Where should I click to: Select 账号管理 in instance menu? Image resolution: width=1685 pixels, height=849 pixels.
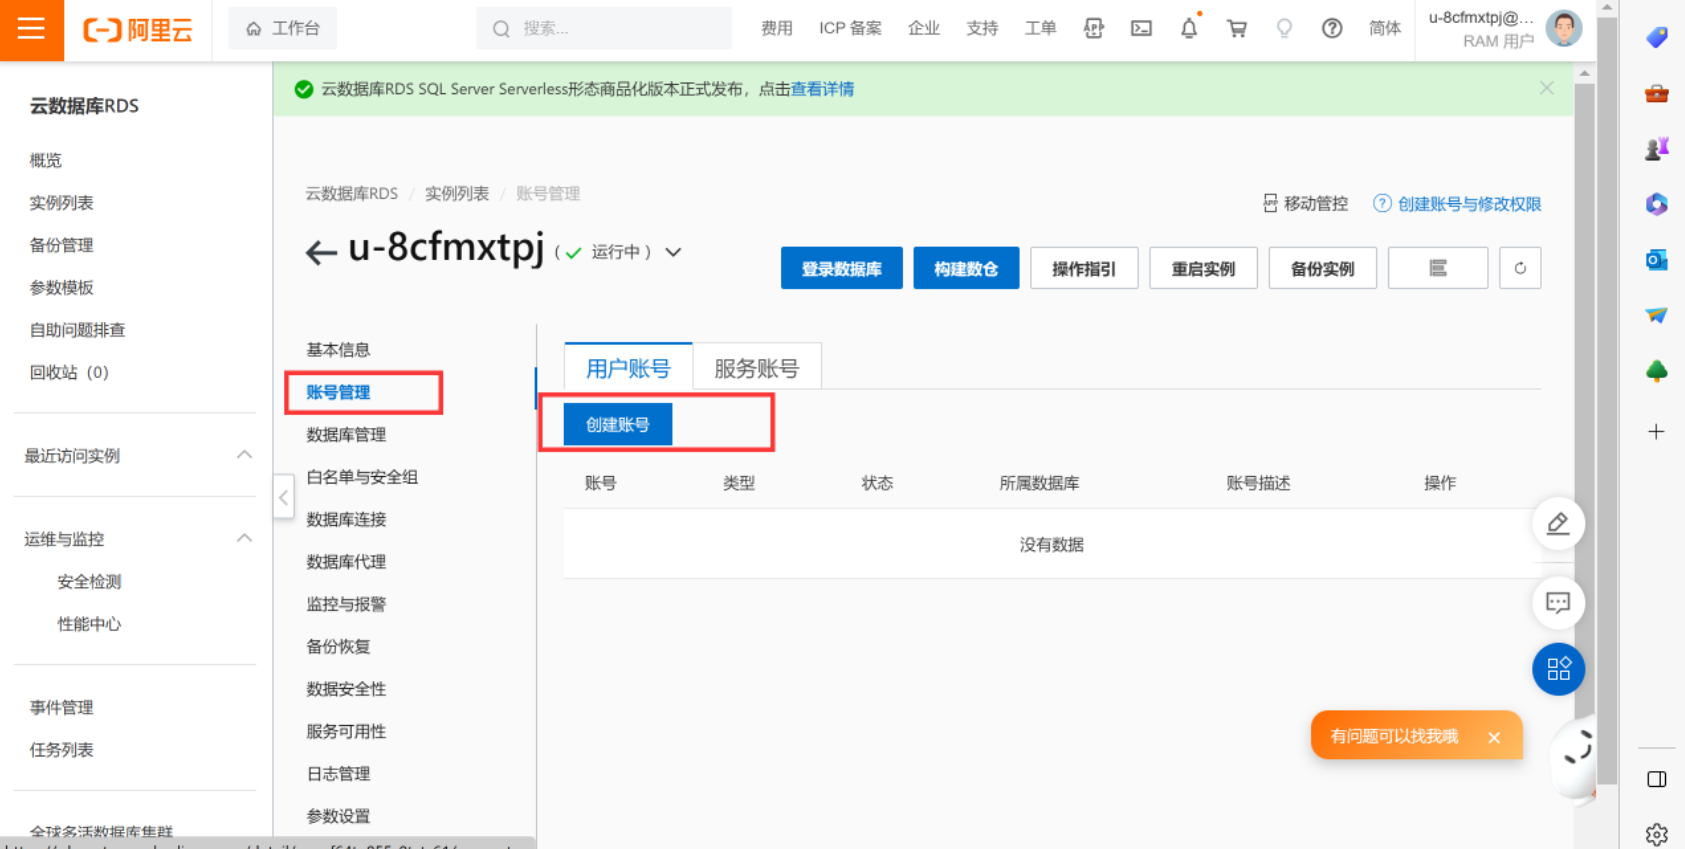click(338, 392)
